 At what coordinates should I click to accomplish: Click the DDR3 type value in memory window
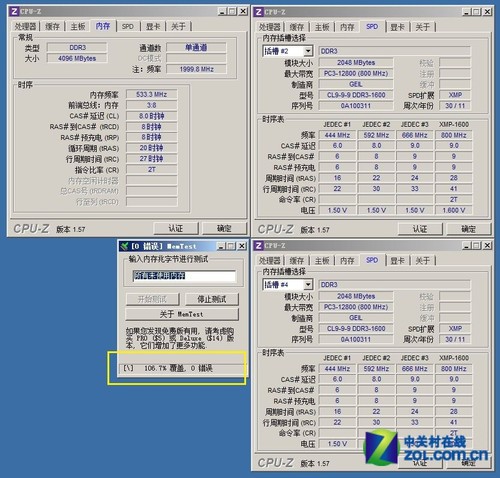pyautogui.click(x=77, y=47)
